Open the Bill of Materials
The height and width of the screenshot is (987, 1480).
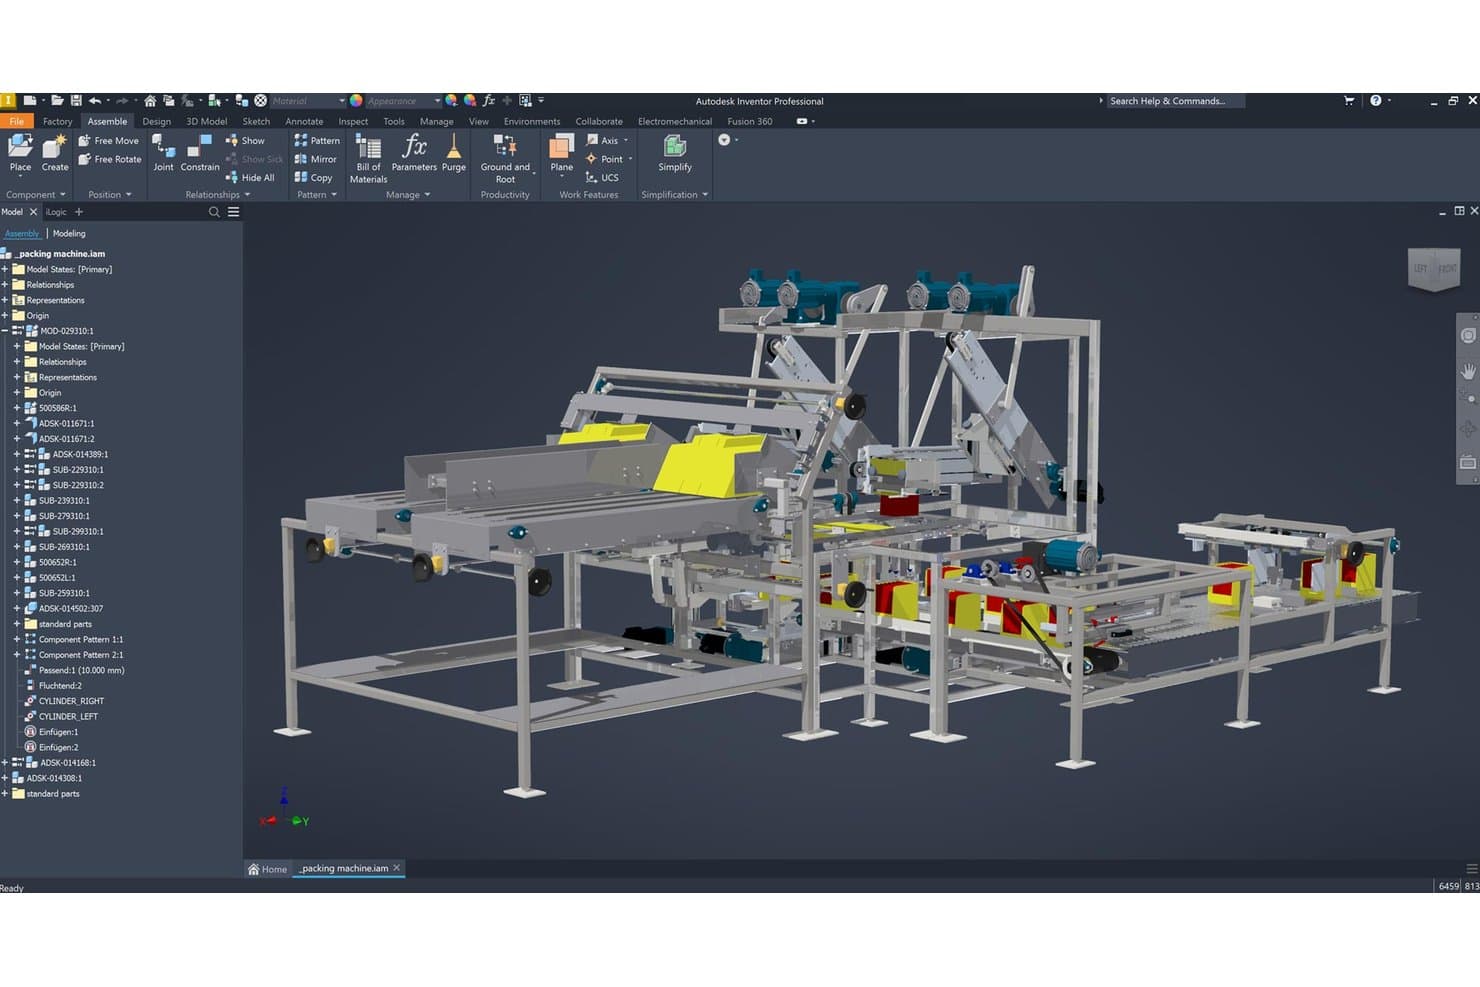[368, 159]
